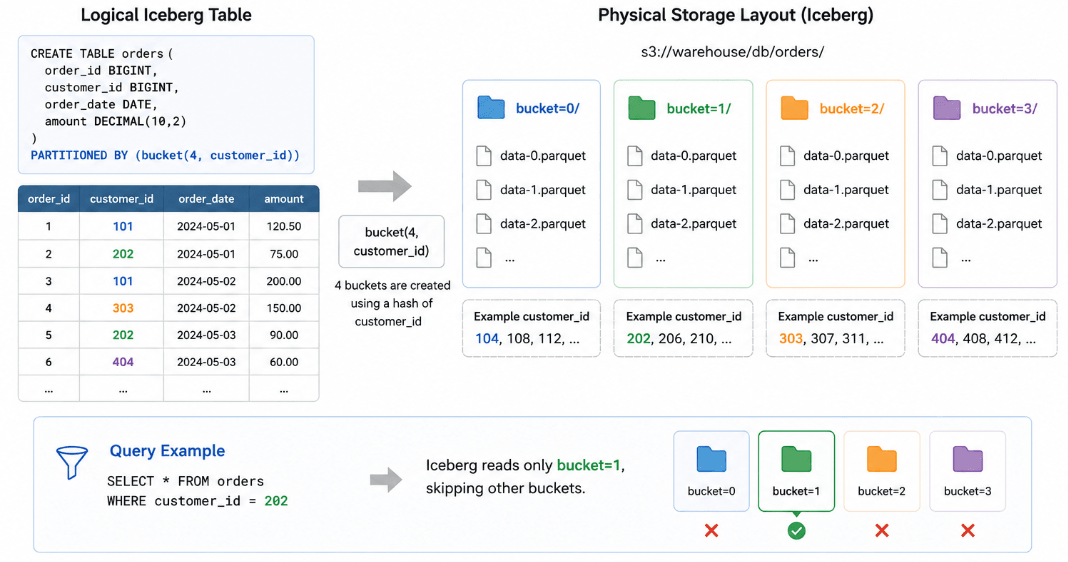Image resolution: width=1068 pixels, height=562 pixels.
Task: Click the red X under bucket=3
Action: [x=967, y=531]
